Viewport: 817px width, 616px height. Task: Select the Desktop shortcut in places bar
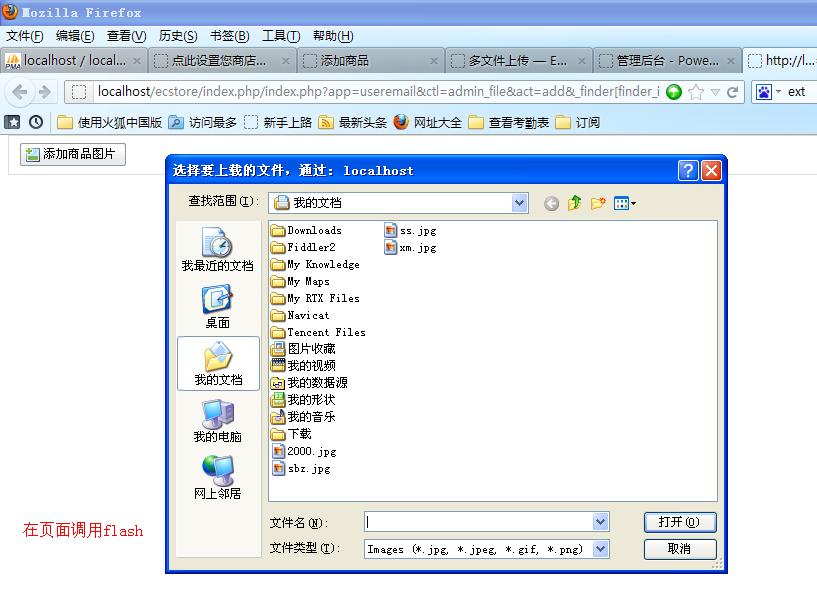[x=217, y=306]
